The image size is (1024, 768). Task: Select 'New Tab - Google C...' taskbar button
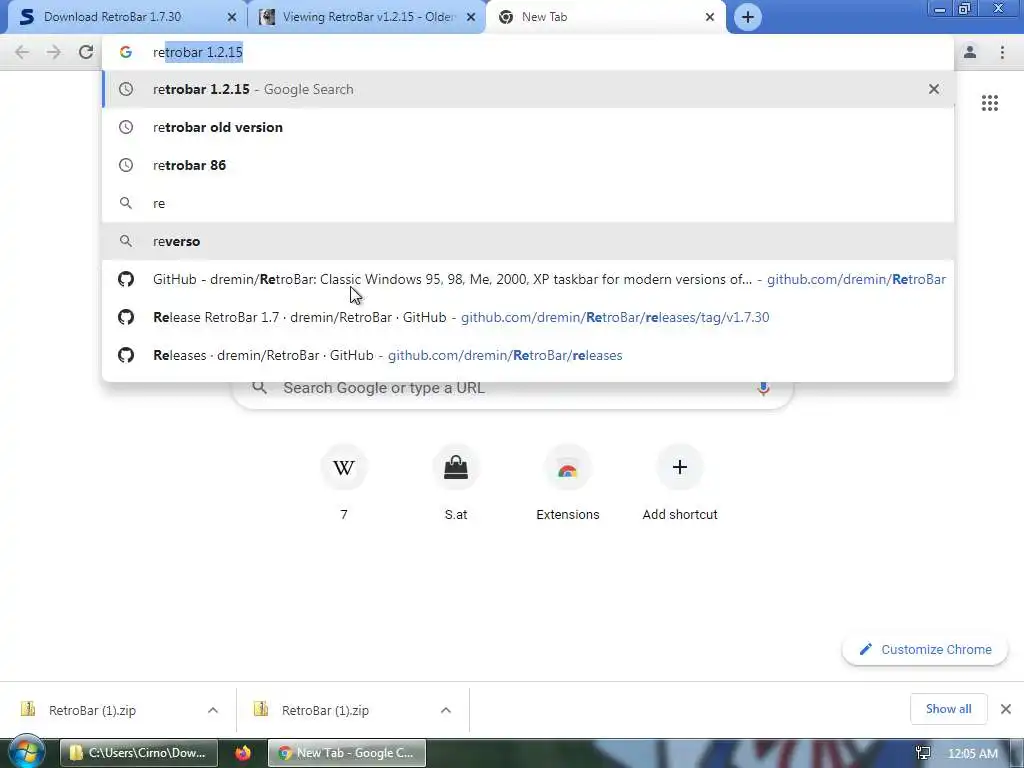(347, 753)
